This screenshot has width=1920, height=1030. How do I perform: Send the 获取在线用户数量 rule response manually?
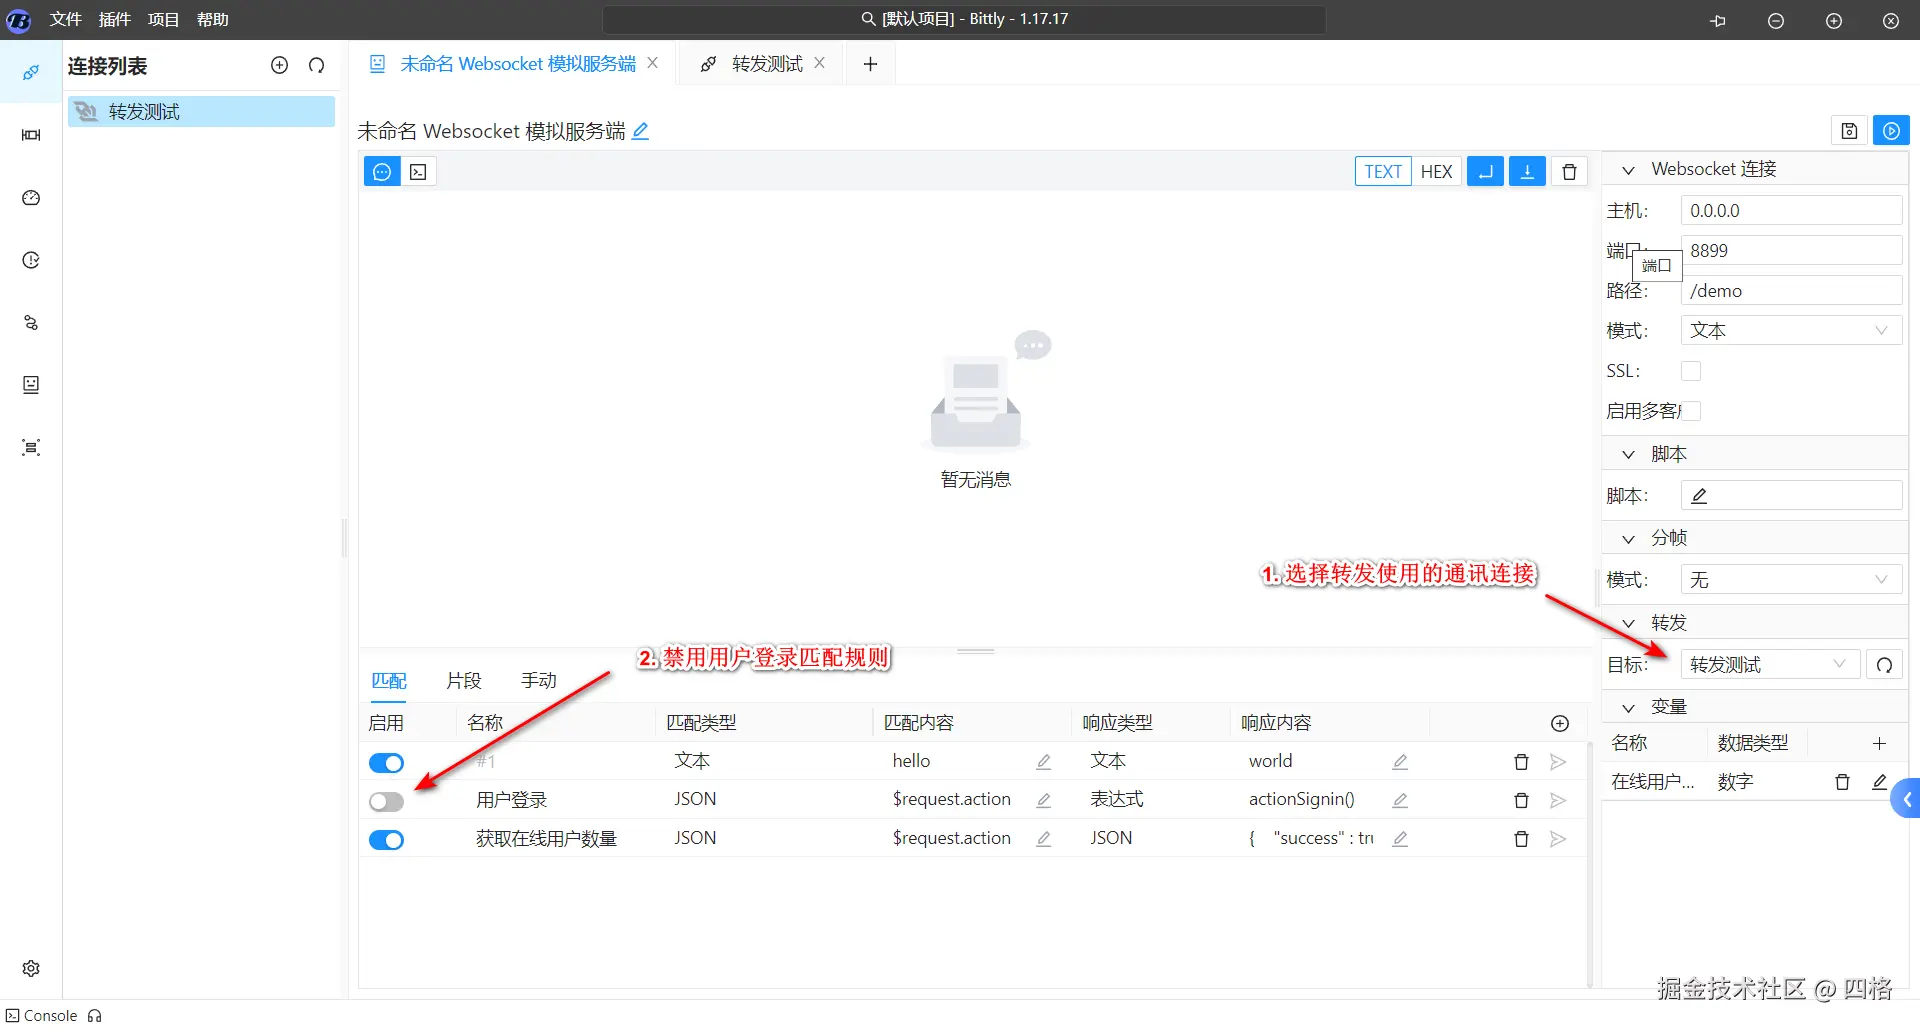1558,839
